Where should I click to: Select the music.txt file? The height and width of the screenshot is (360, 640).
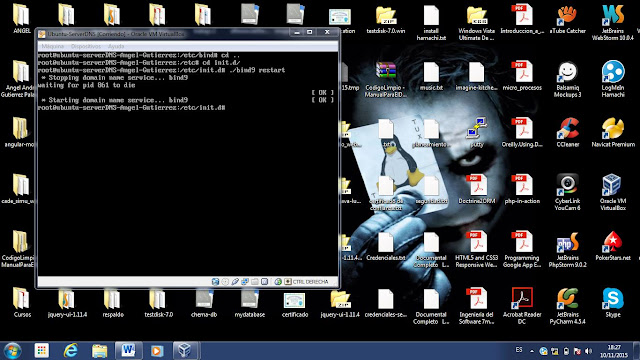click(x=431, y=76)
